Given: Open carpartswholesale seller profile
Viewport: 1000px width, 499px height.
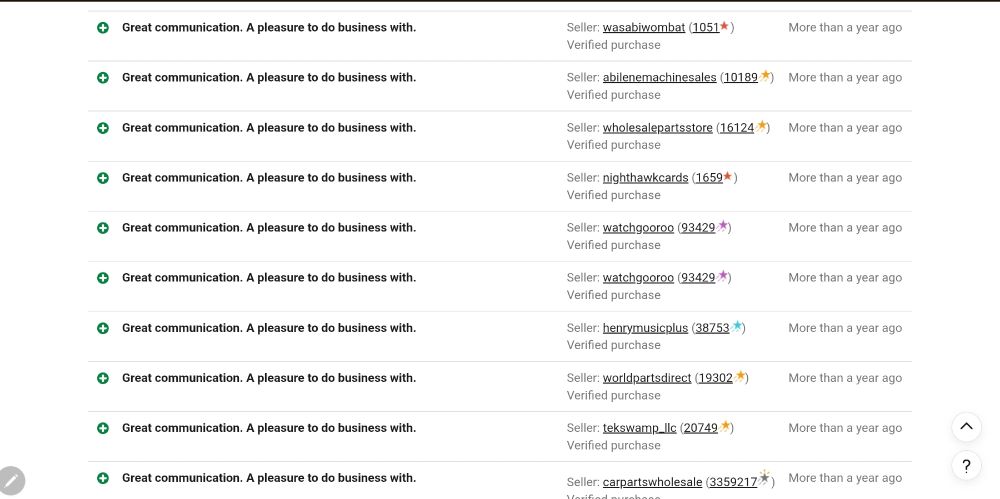Looking at the screenshot, I should point(652,482).
